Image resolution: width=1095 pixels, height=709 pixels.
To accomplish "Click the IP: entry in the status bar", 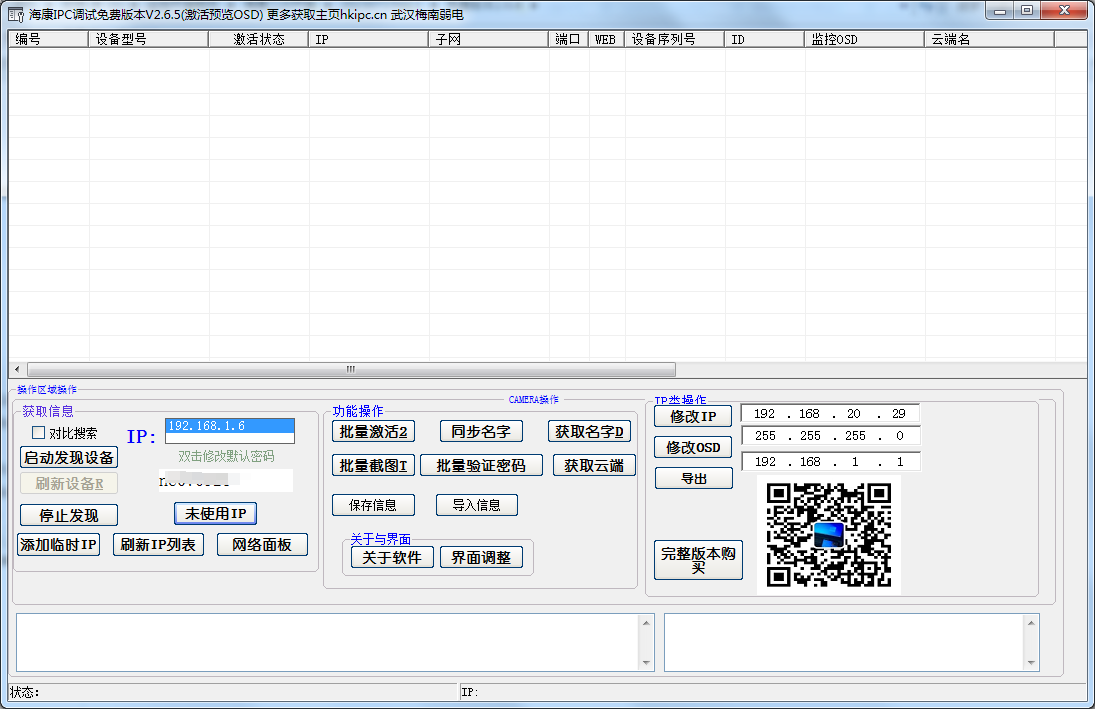I will (x=469, y=692).
